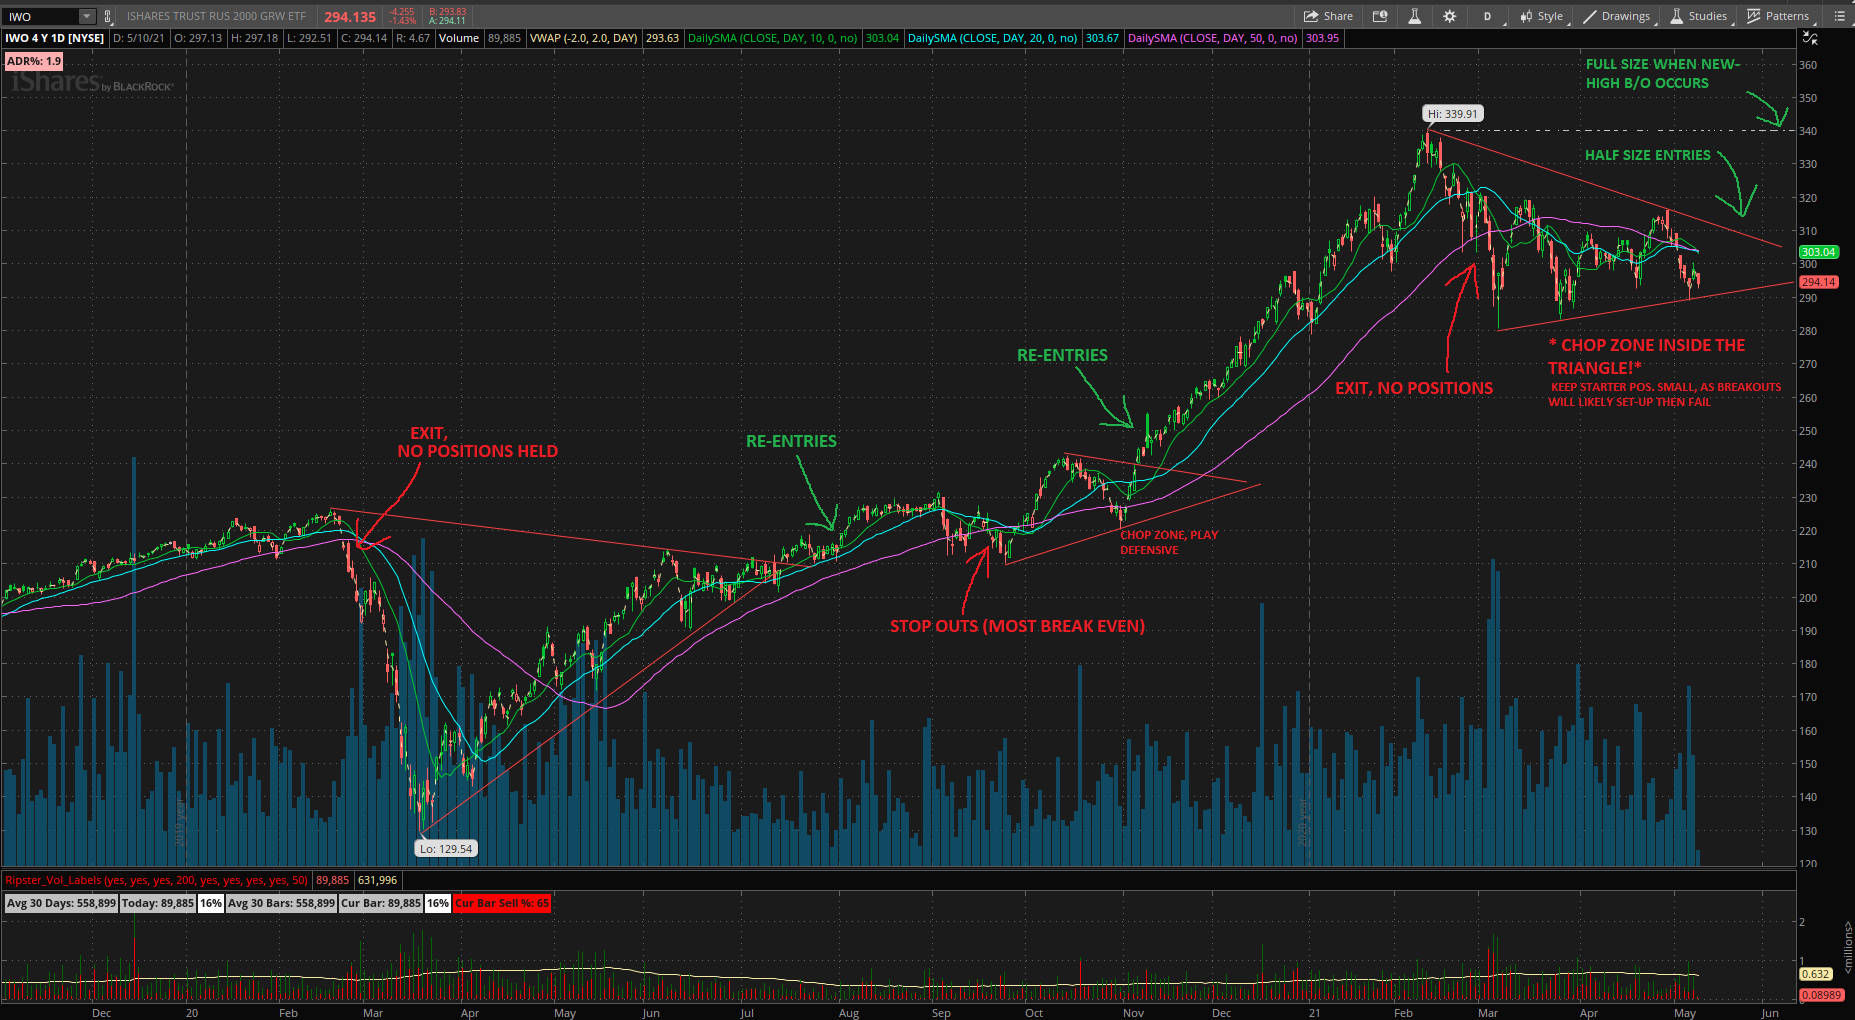Open the Drawings menu
Image resolution: width=1855 pixels, height=1020 pixels.
pos(1617,16)
